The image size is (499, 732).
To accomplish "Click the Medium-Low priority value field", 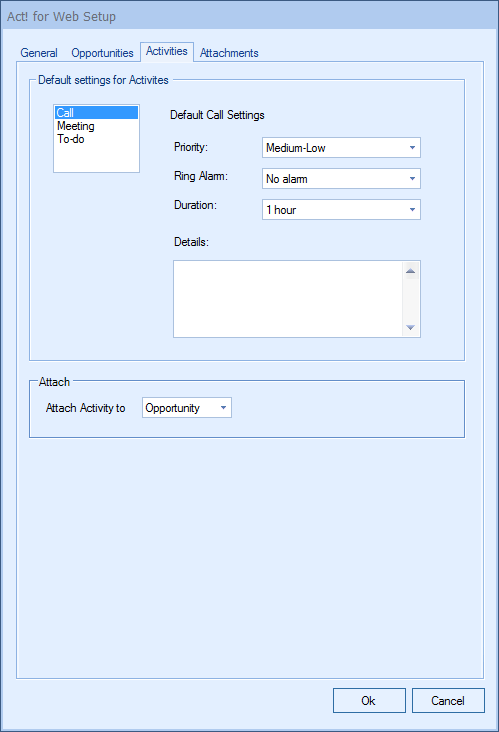I will 341,148.
